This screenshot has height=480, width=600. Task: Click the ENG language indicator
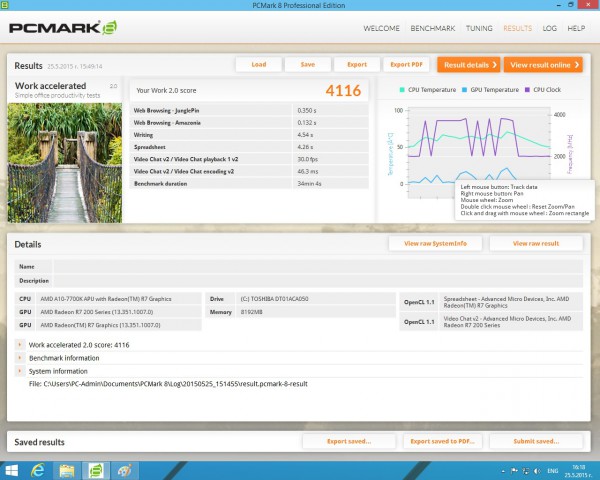[553, 471]
